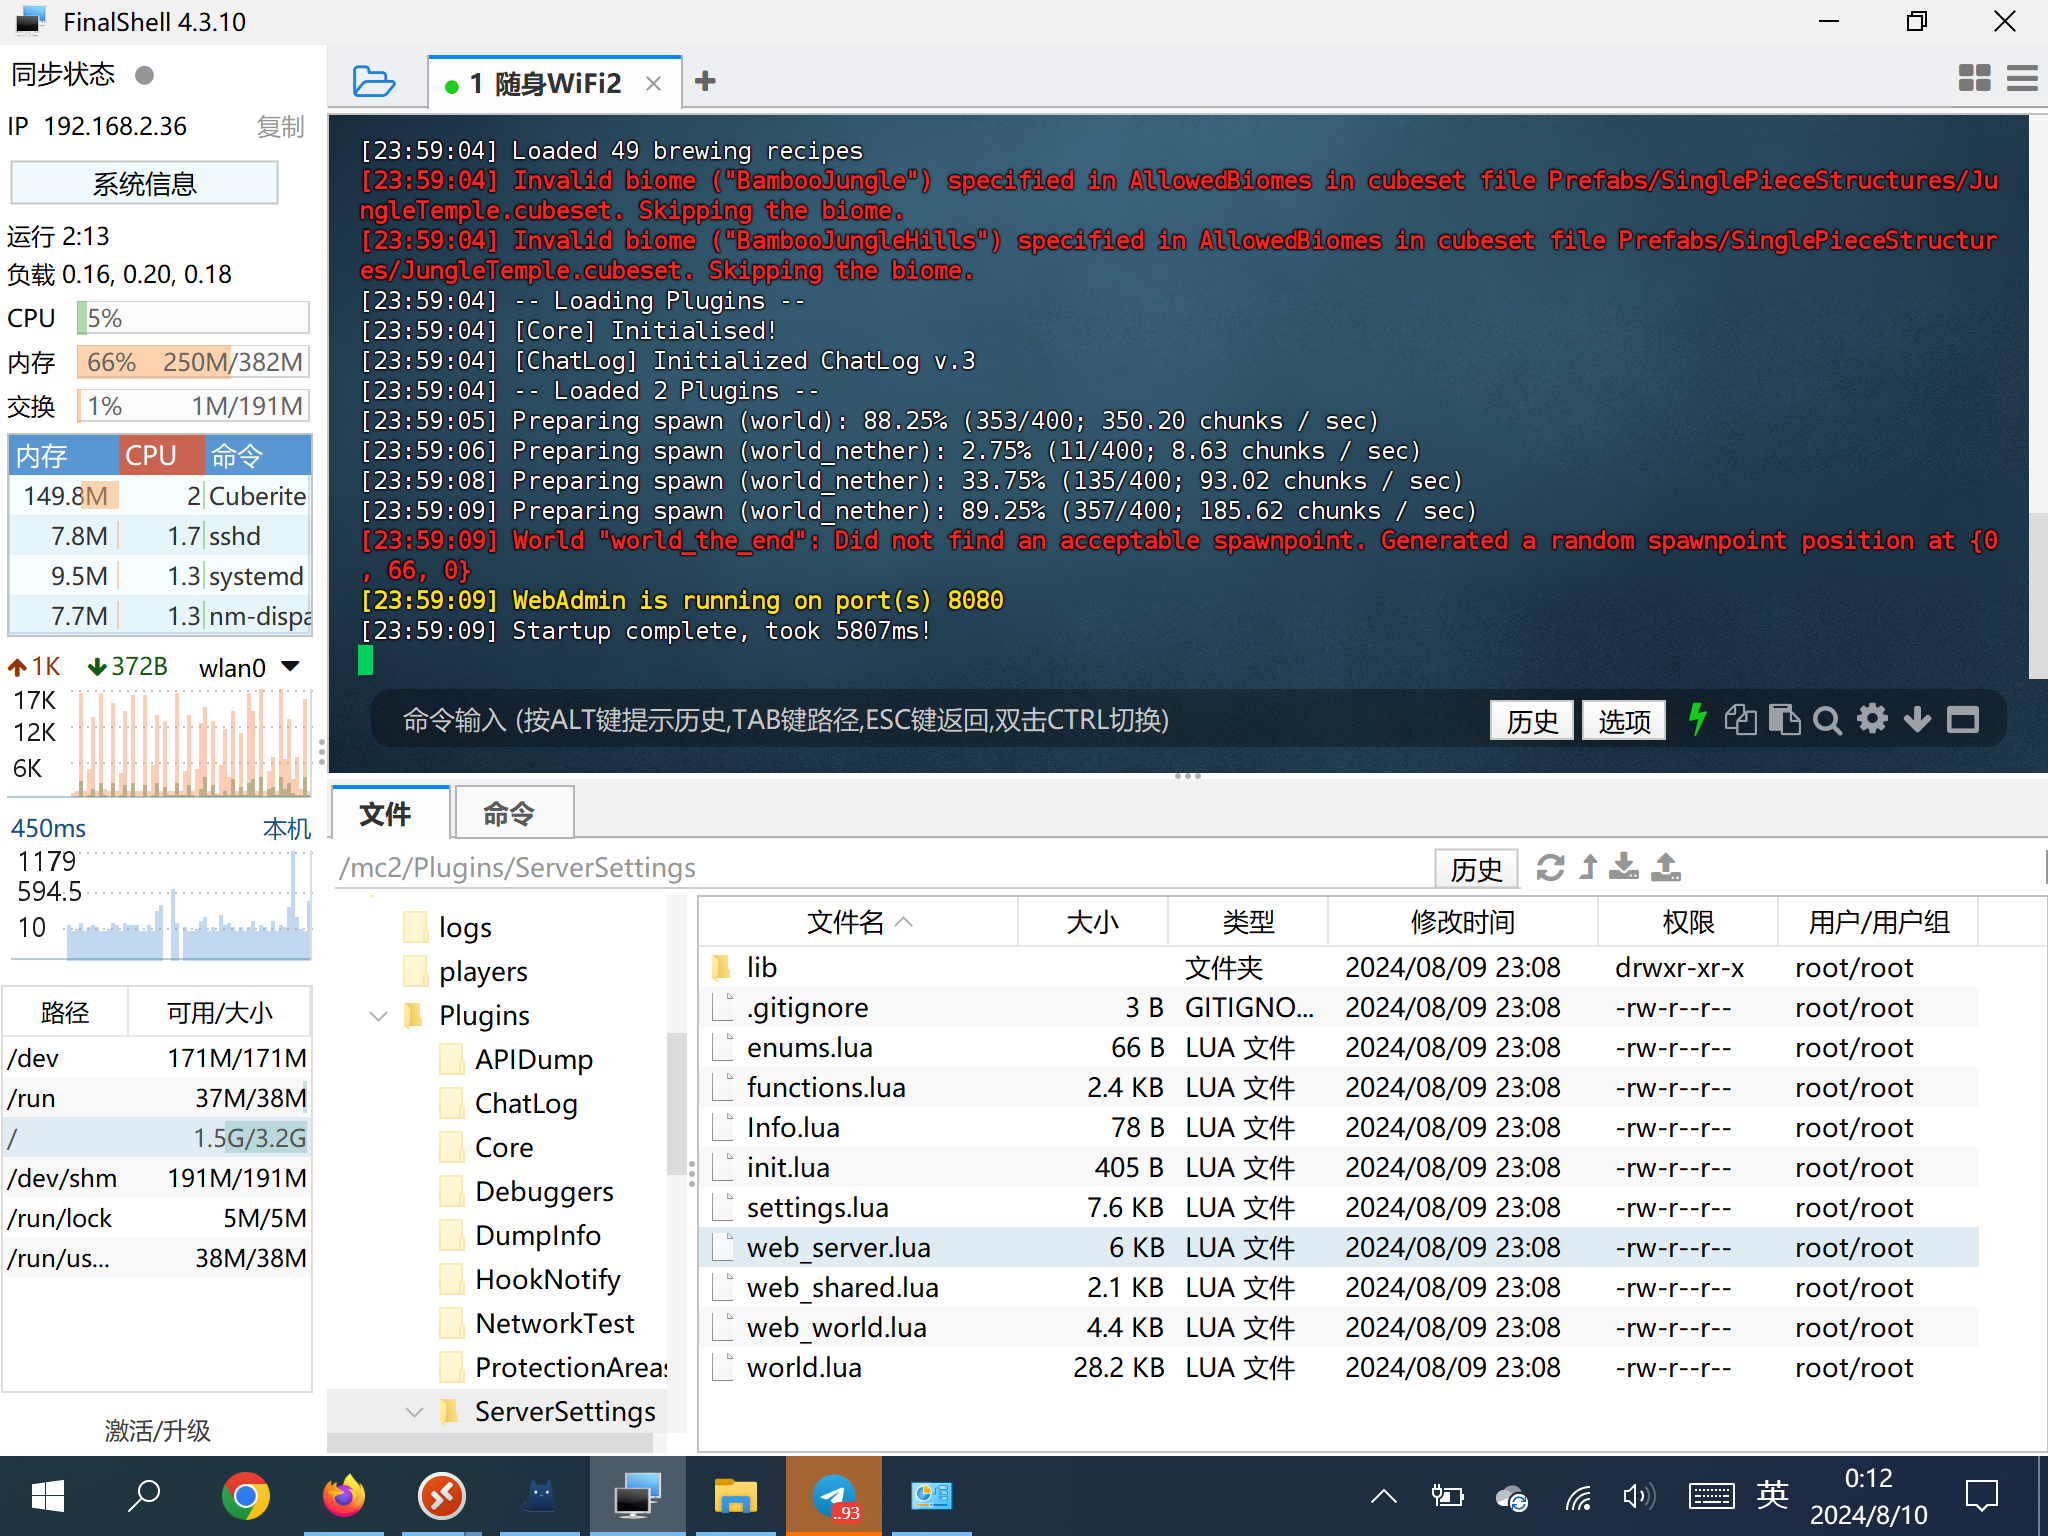Select the web_server.lua file
The width and height of the screenshot is (2048, 1536).
coord(1338,1248)
